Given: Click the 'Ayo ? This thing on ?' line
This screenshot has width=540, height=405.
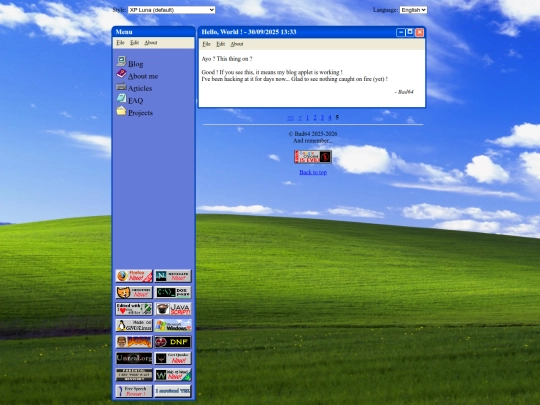Looking at the screenshot, I should (x=227, y=59).
